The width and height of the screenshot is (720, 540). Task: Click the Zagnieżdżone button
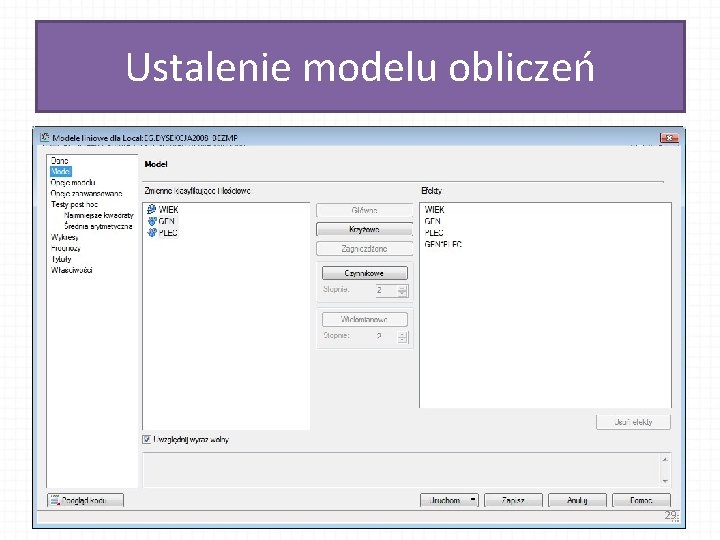coord(365,248)
